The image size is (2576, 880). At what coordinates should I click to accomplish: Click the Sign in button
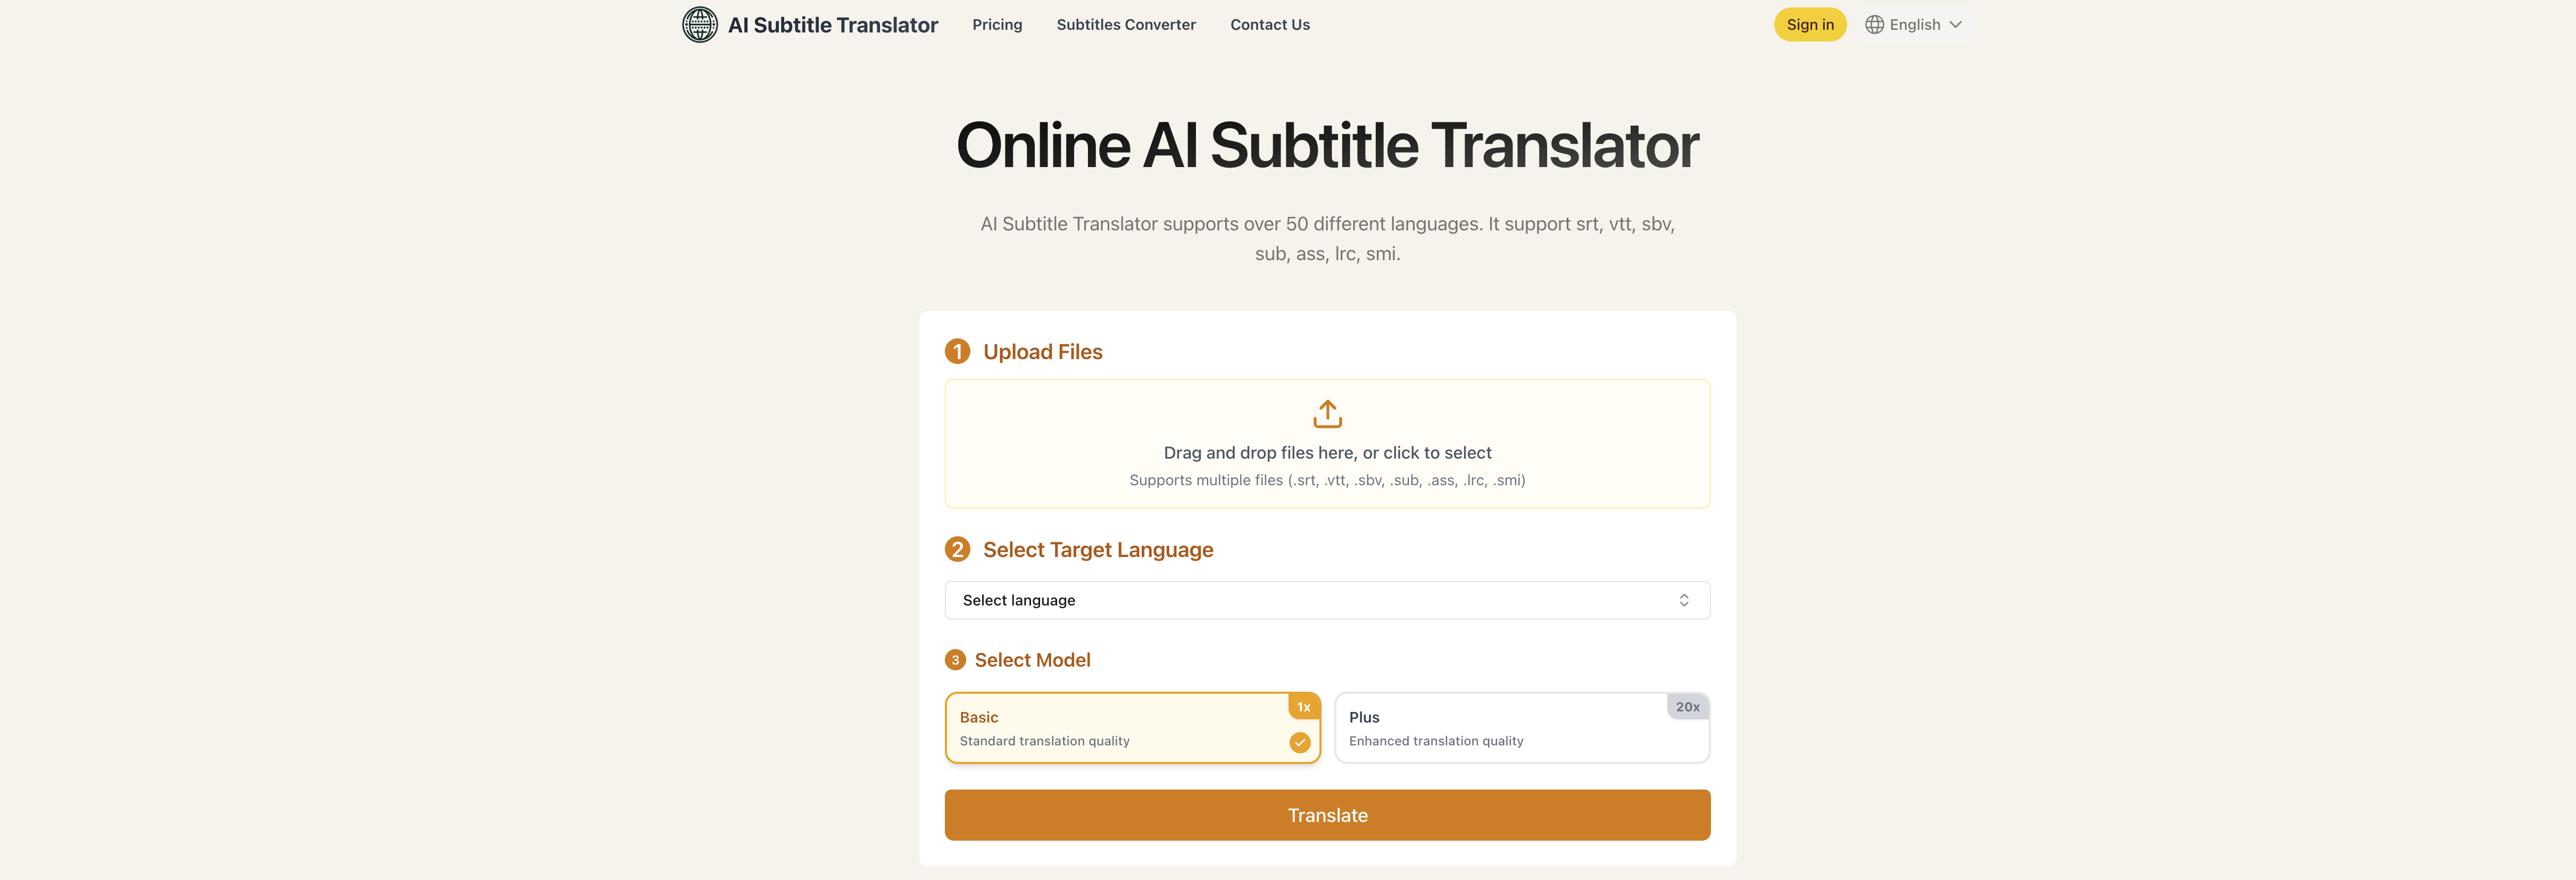1810,24
